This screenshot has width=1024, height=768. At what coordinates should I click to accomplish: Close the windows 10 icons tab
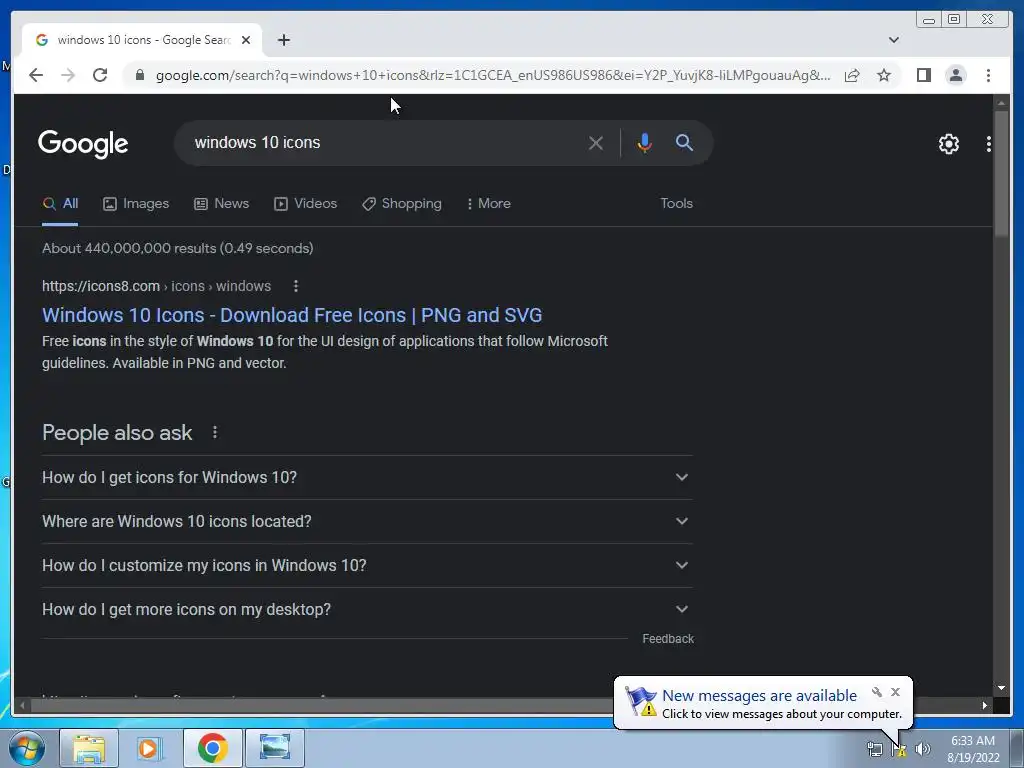click(x=246, y=40)
